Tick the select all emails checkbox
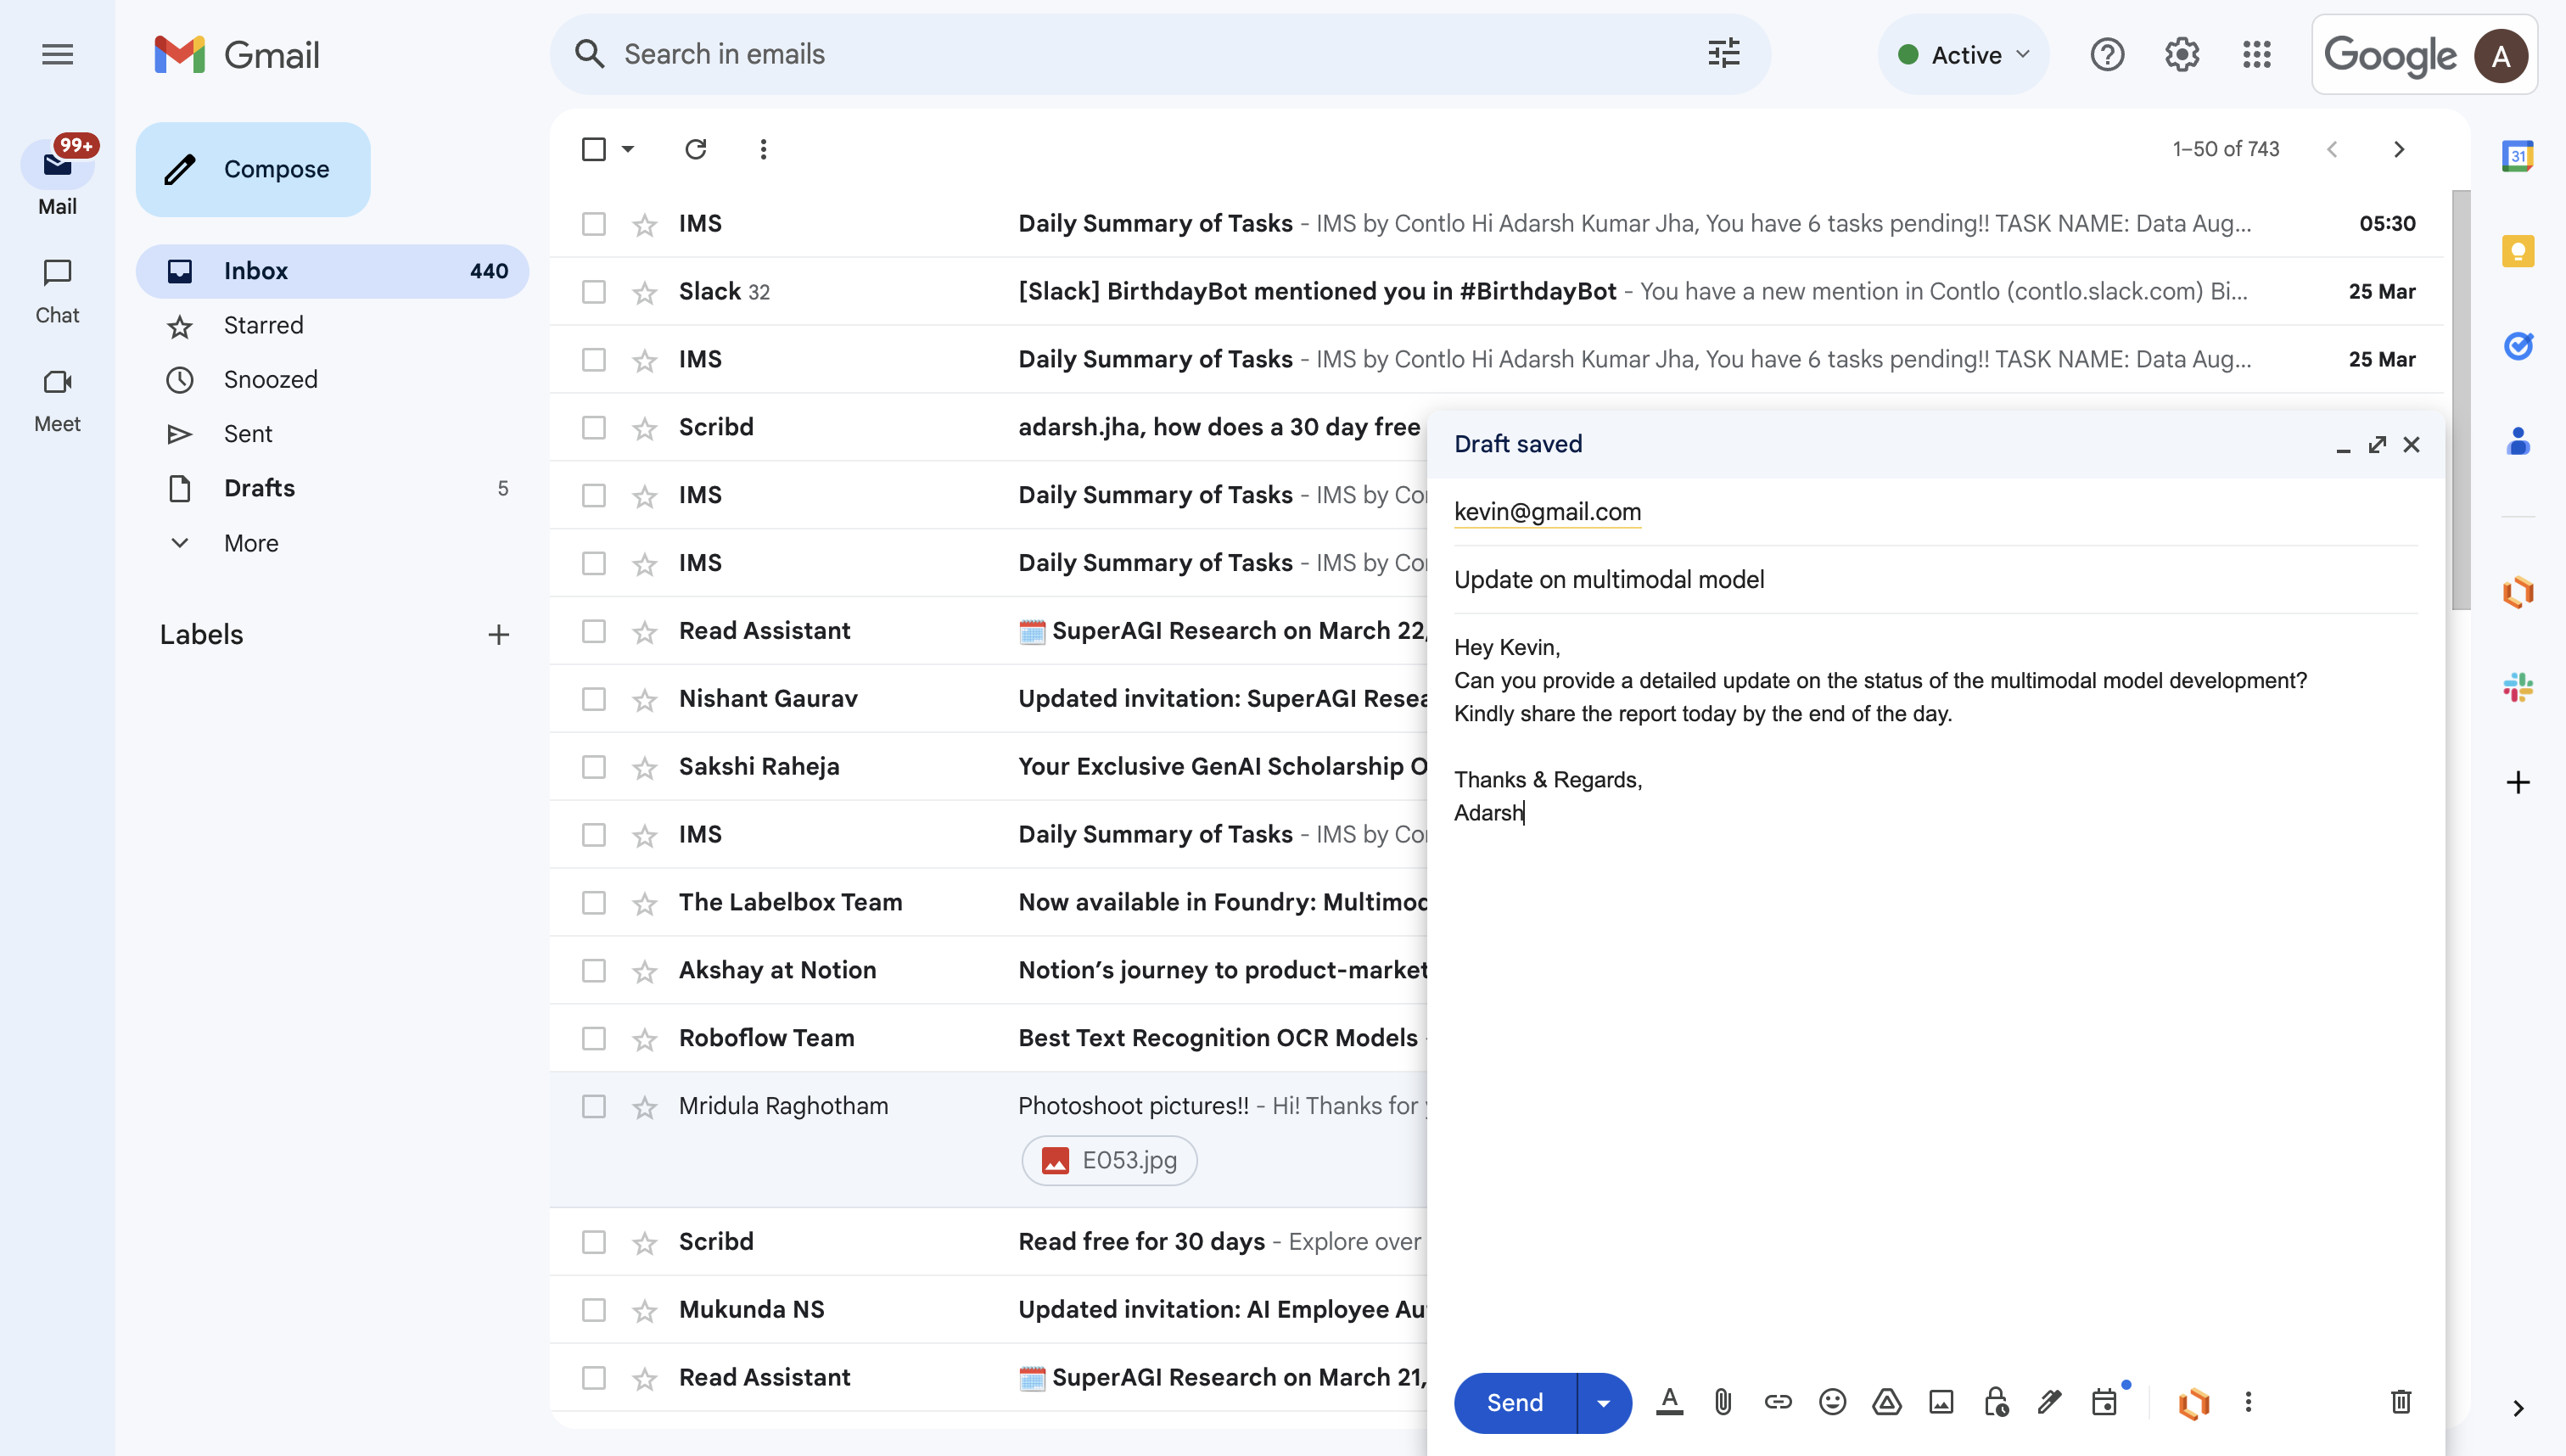 (593, 149)
